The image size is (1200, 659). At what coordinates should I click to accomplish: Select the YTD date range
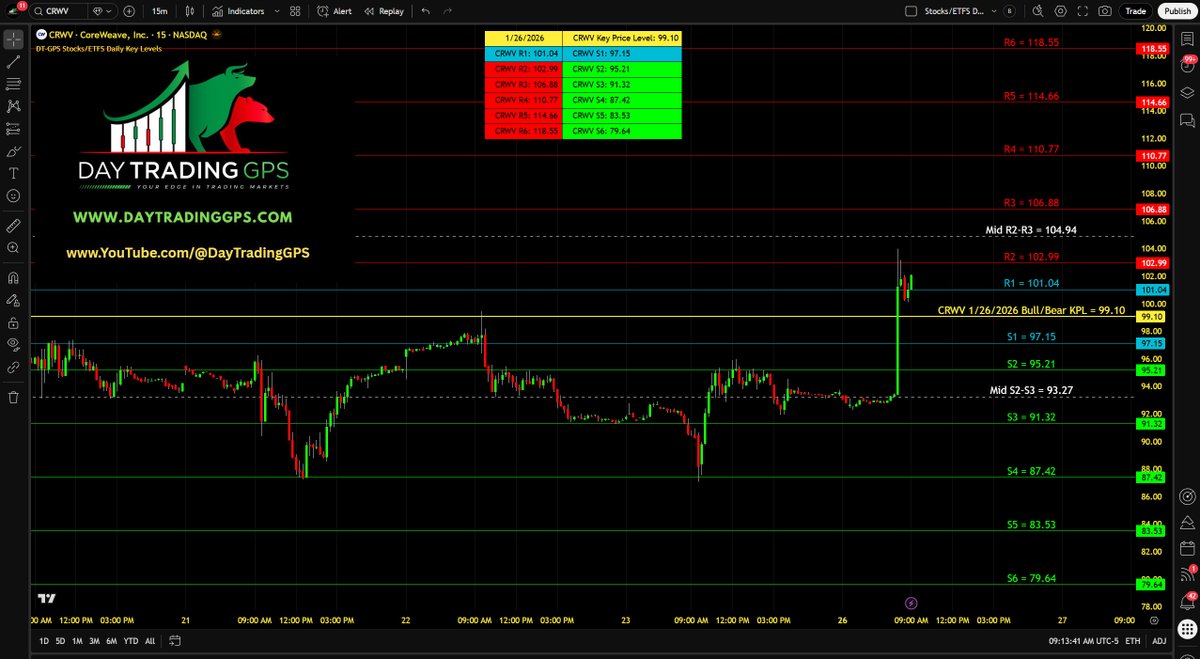(130, 641)
